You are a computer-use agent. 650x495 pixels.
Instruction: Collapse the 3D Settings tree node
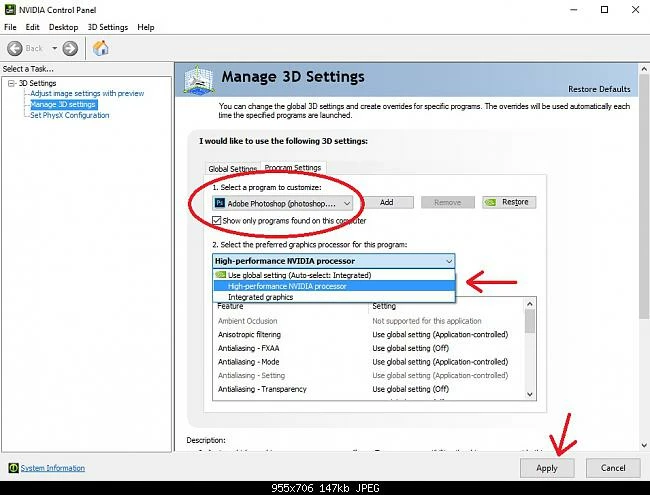pos(11,83)
